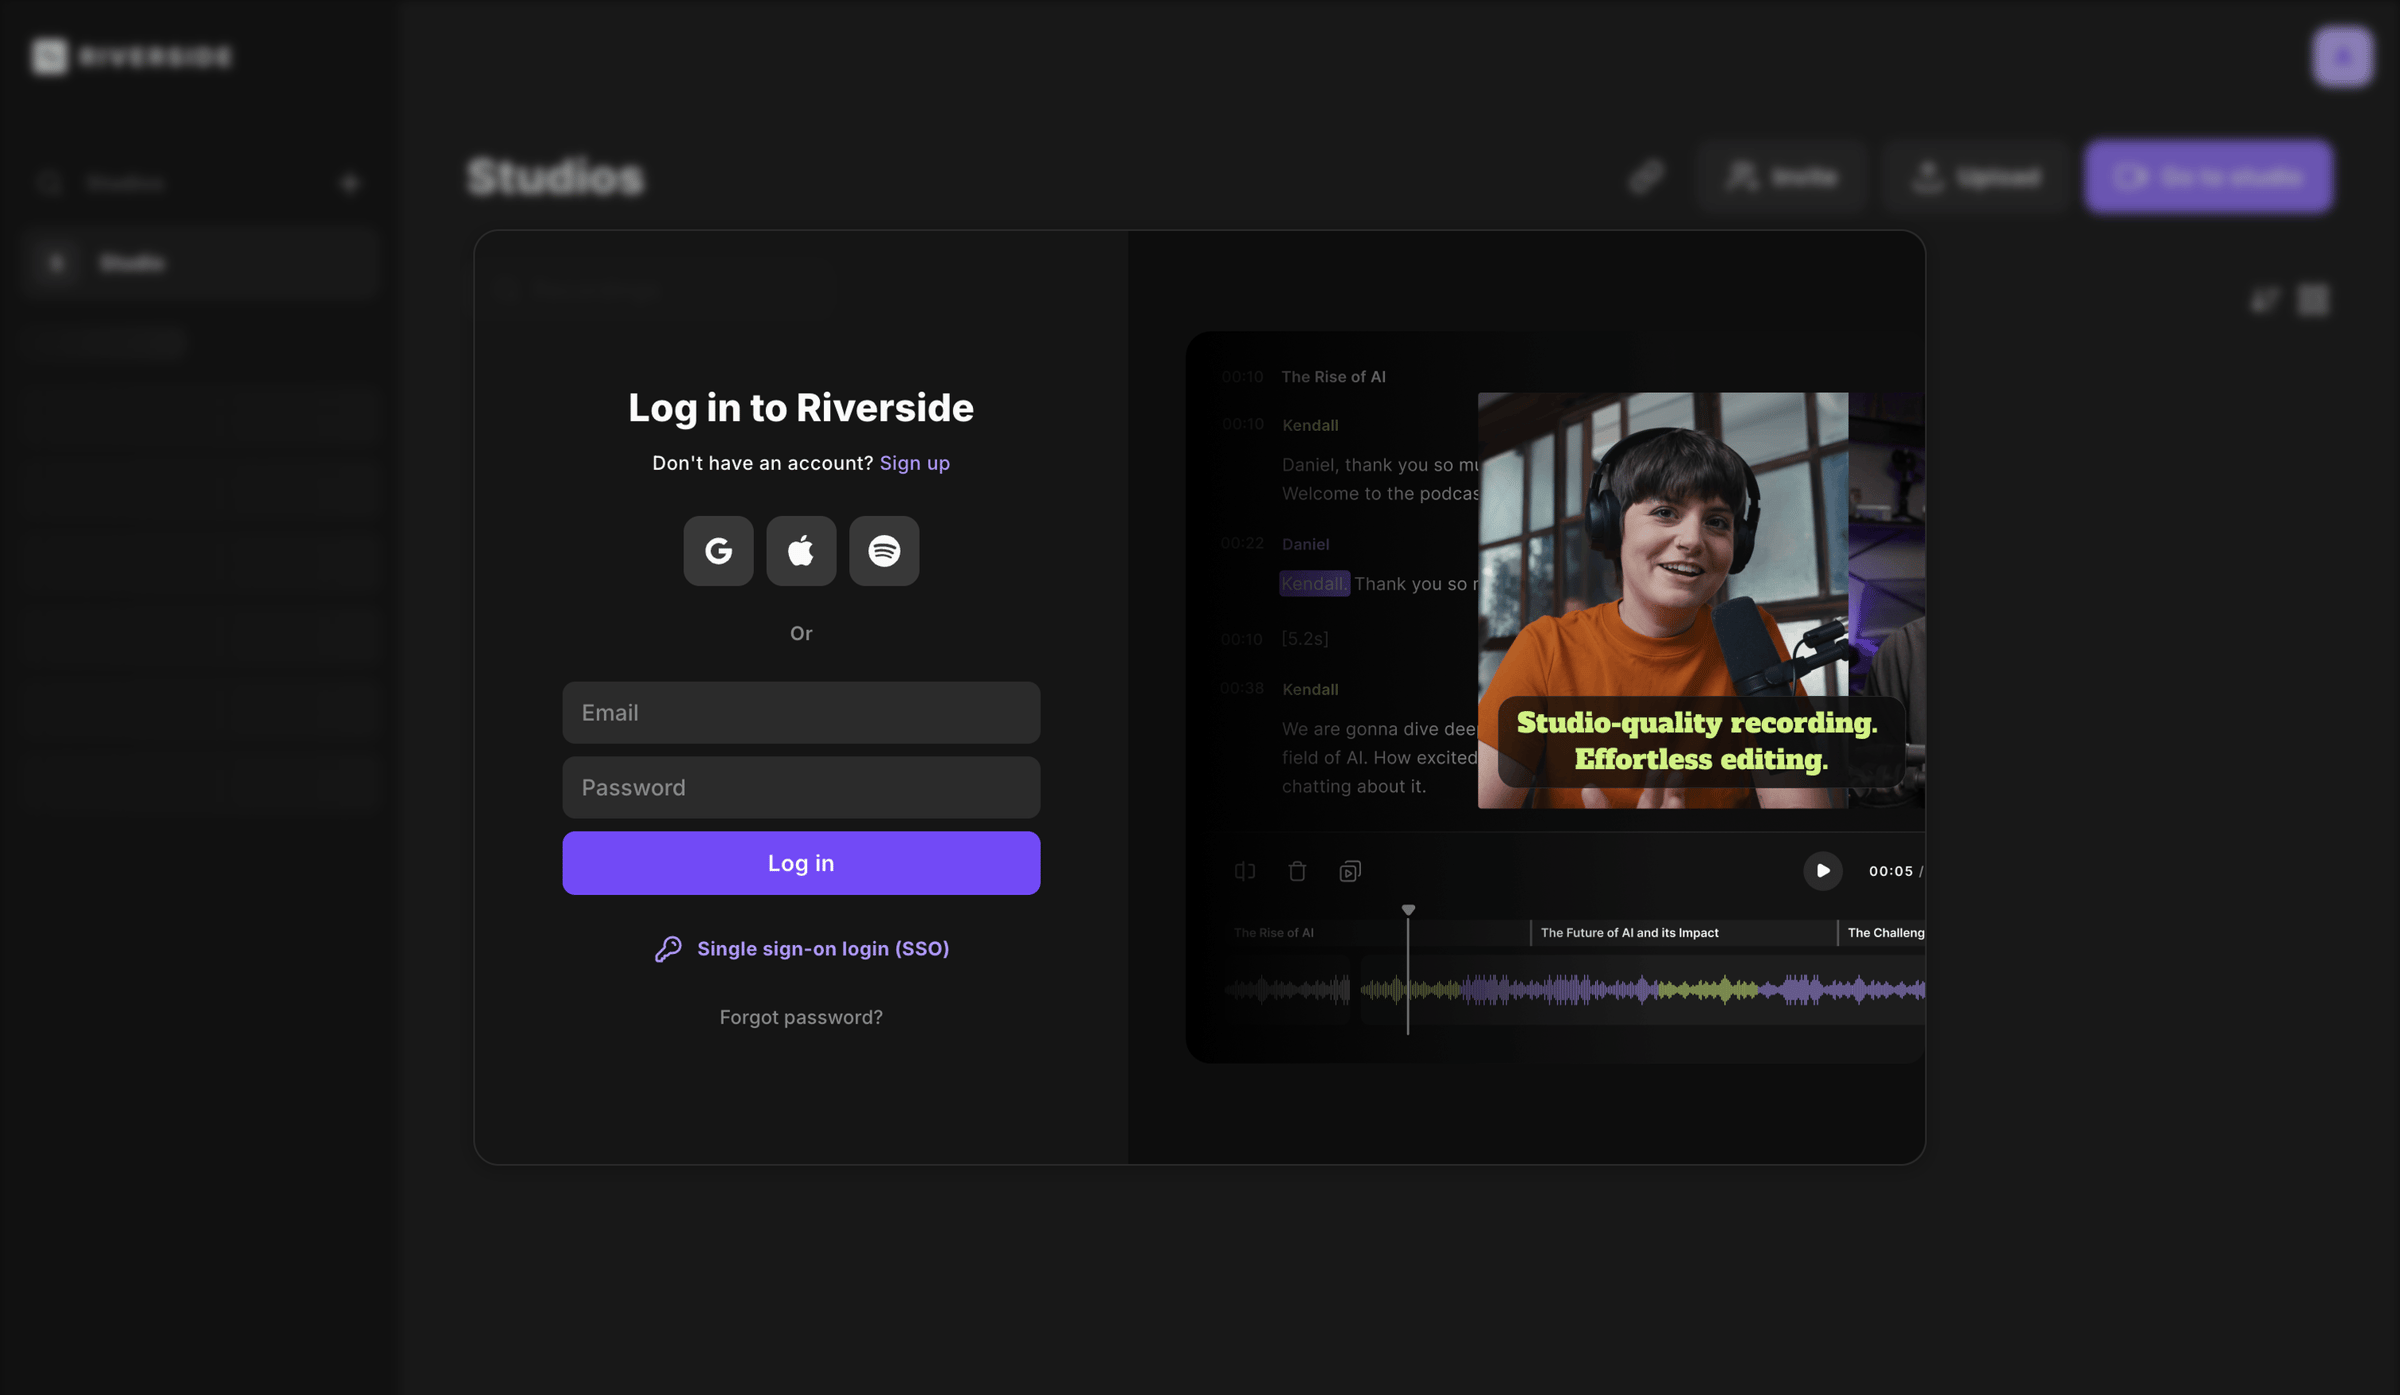Sign in with the Spotify icon button
This screenshot has height=1395, width=2400.
(x=884, y=551)
